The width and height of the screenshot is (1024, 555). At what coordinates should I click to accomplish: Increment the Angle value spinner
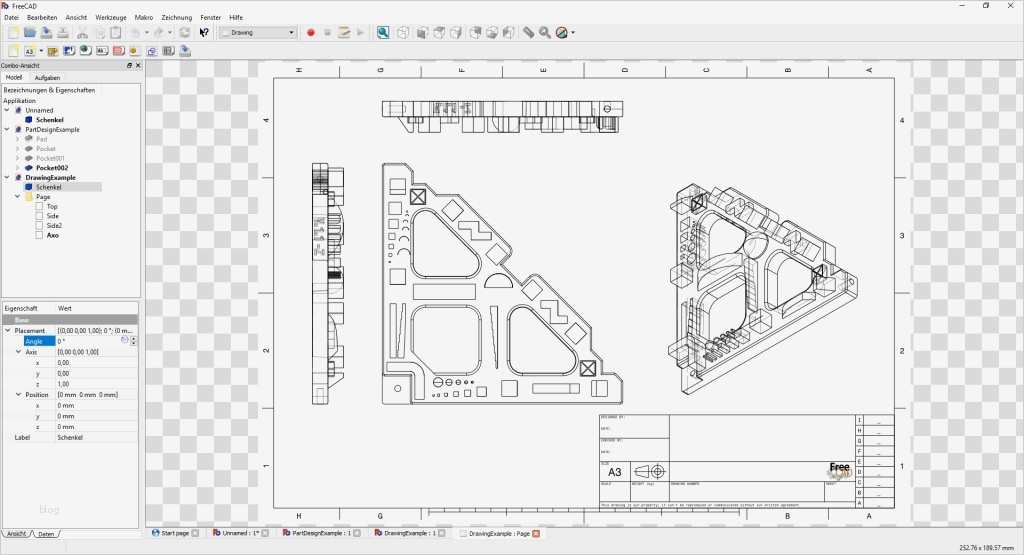pos(134,338)
